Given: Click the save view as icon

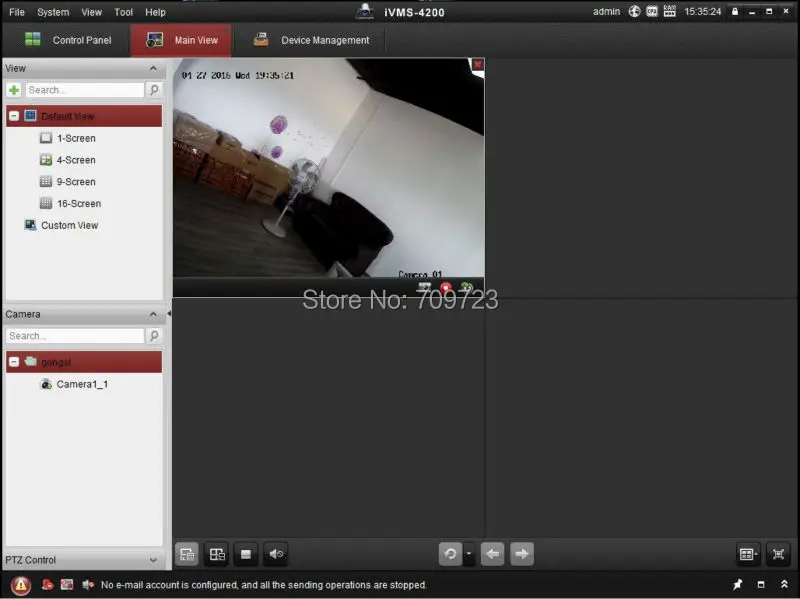Looking at the screenshot, I should pyautogui.click(x=217, y=554).
